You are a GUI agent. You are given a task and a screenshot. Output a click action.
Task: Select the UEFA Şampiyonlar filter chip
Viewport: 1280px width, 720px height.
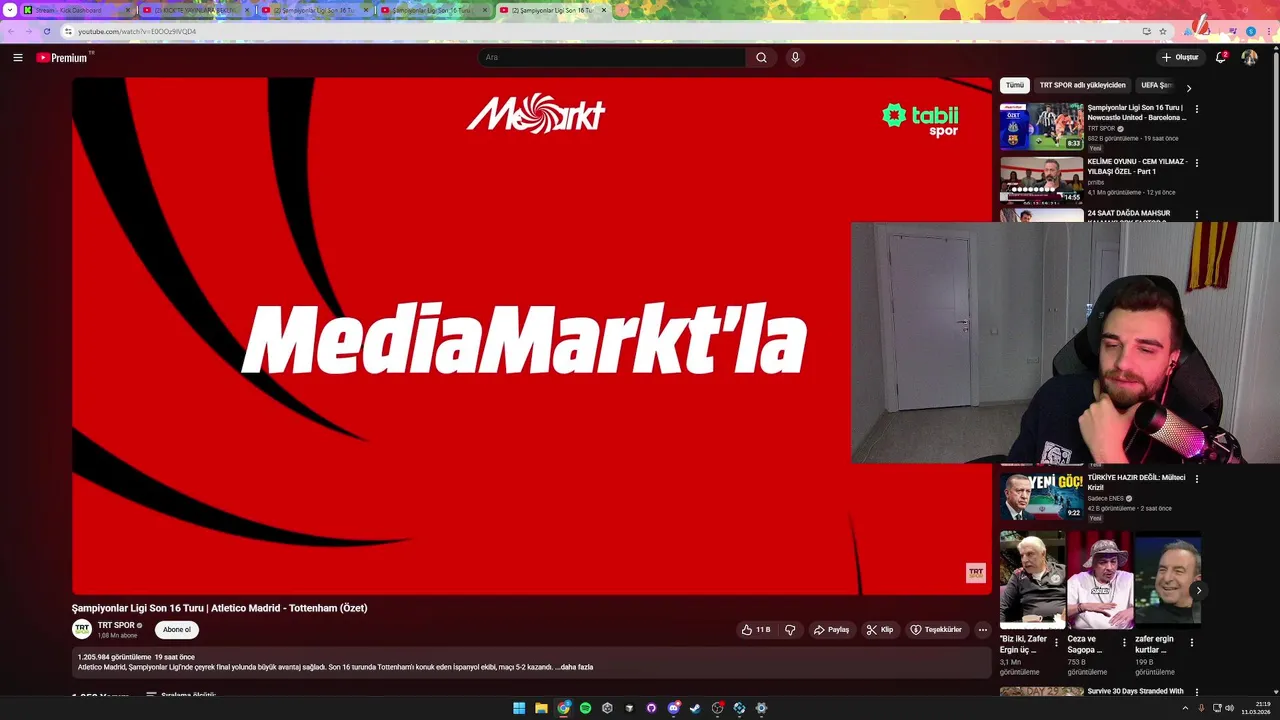1157,85
